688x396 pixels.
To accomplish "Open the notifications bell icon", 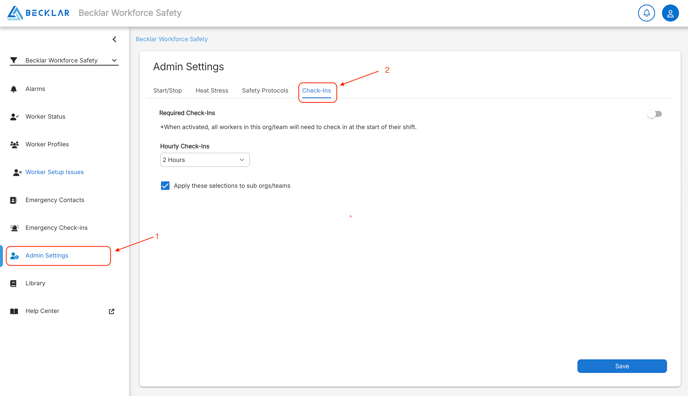I will pyautogui.click(x=646, y=13).
